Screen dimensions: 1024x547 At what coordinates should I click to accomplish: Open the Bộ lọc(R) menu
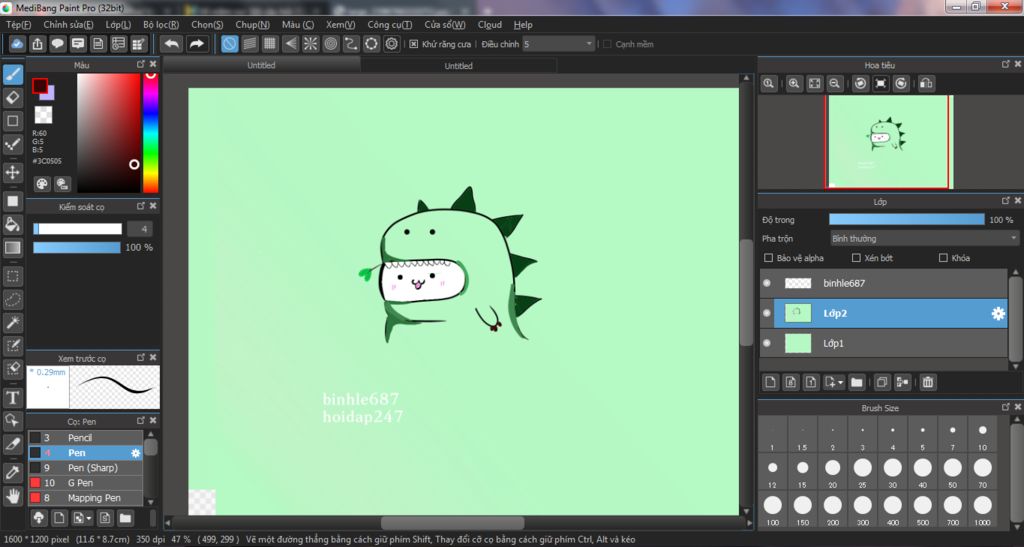coord(161,24)
